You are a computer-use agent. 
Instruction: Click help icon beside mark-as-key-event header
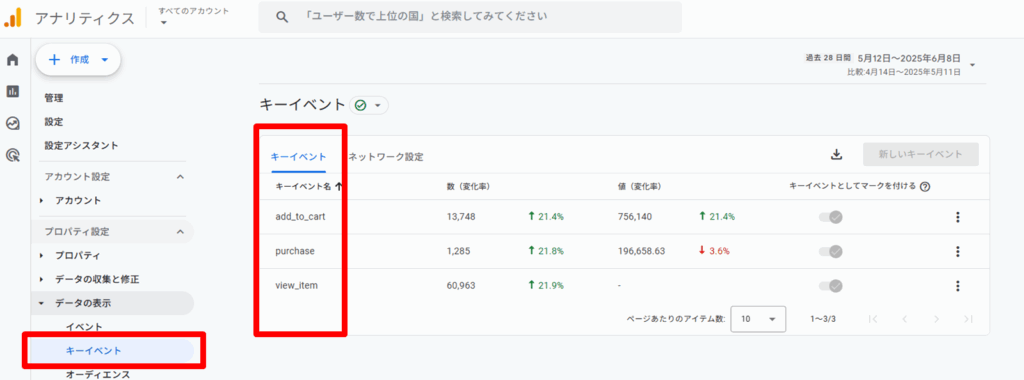pyautogui.click(x=925, y=187)
